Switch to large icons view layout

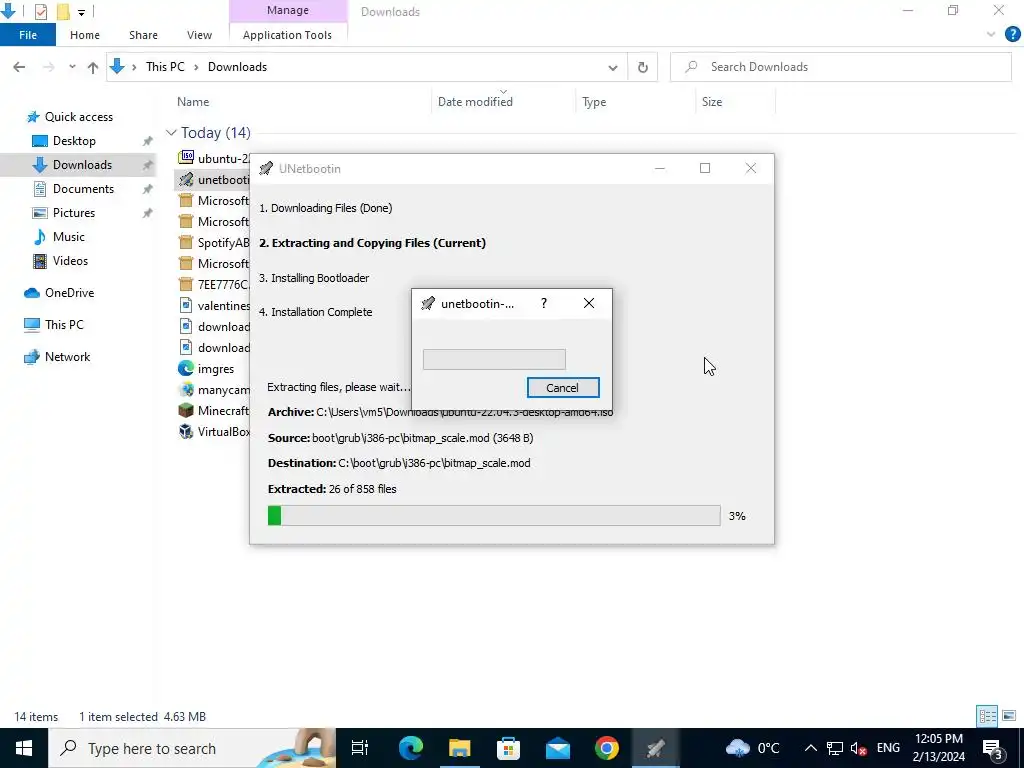click(x=1009, y=716)
